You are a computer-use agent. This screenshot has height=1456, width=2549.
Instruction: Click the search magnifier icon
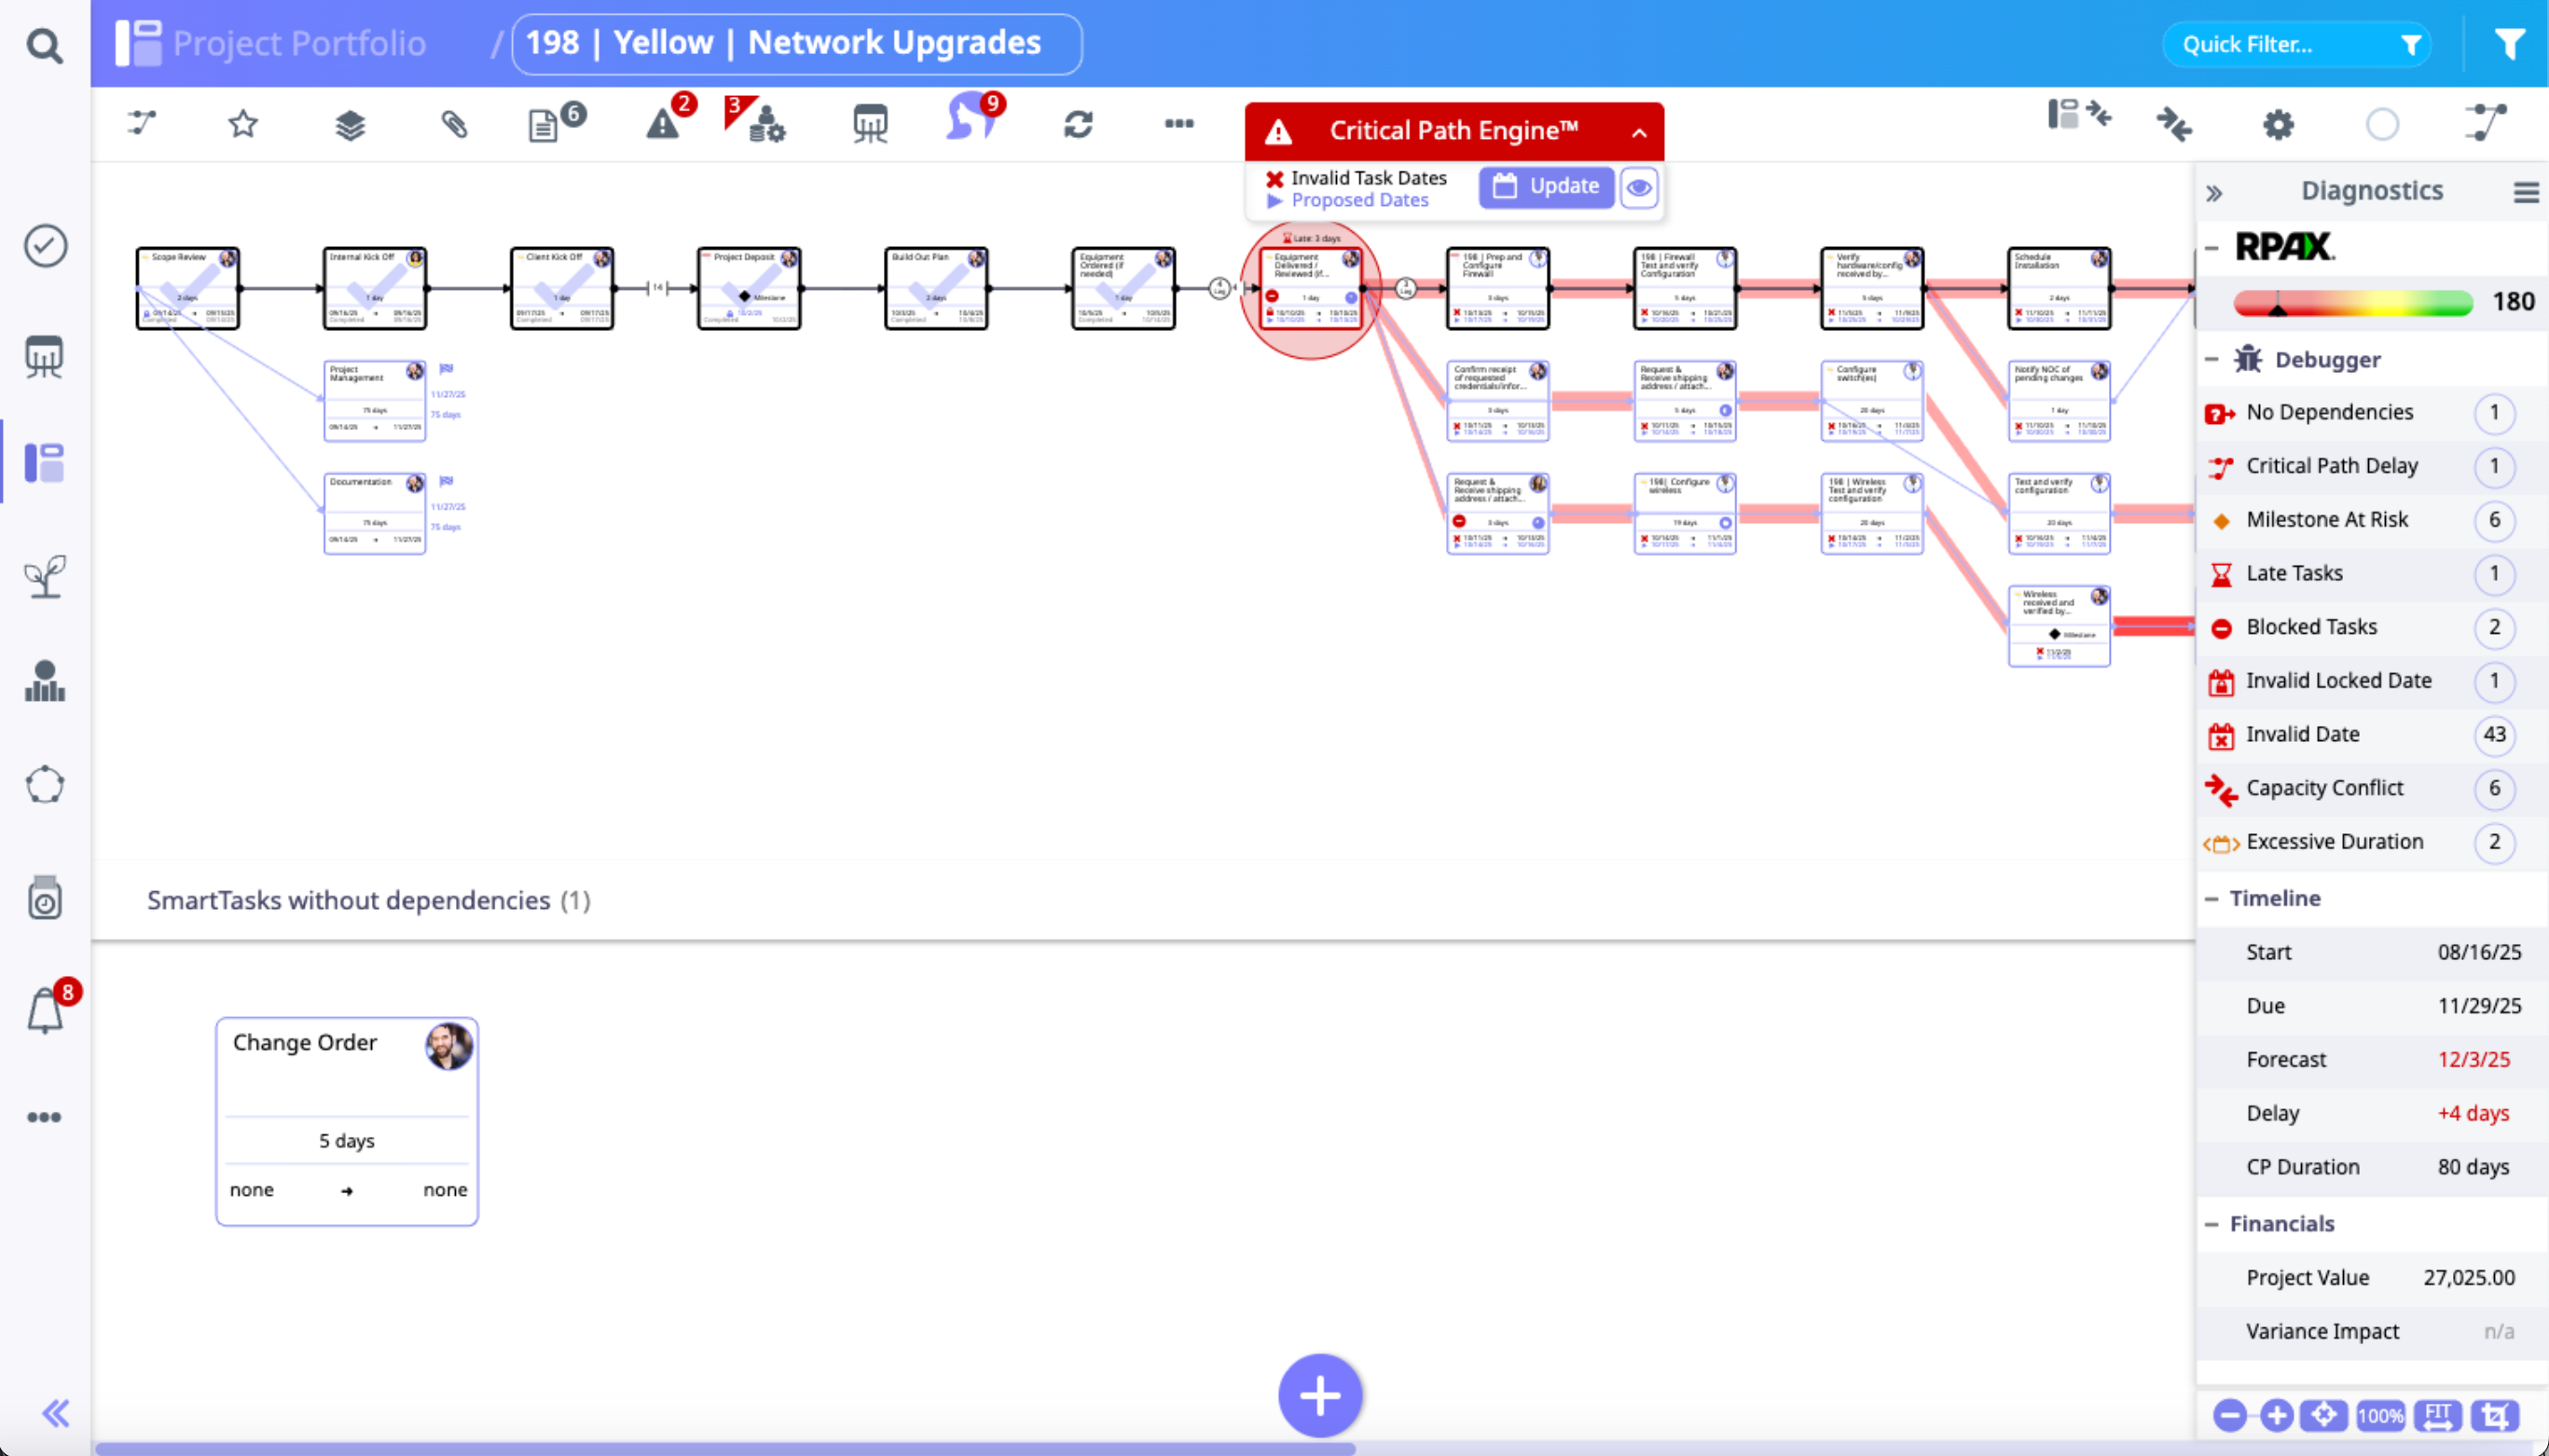[44, 45]
